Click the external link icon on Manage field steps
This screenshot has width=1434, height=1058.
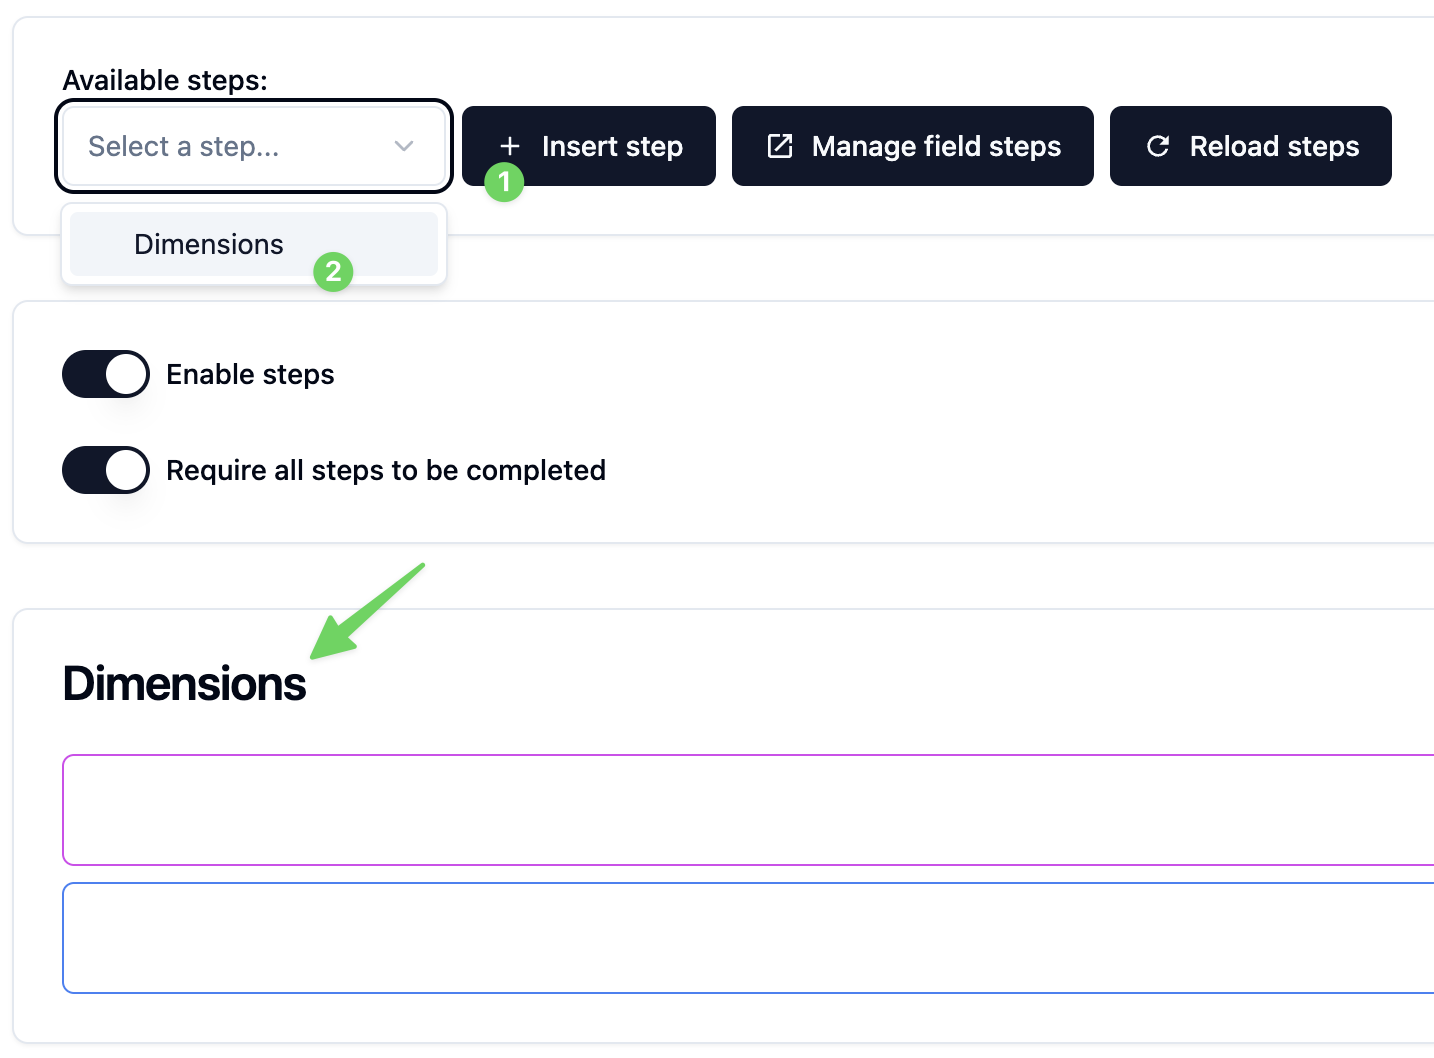tap(780, 146)
